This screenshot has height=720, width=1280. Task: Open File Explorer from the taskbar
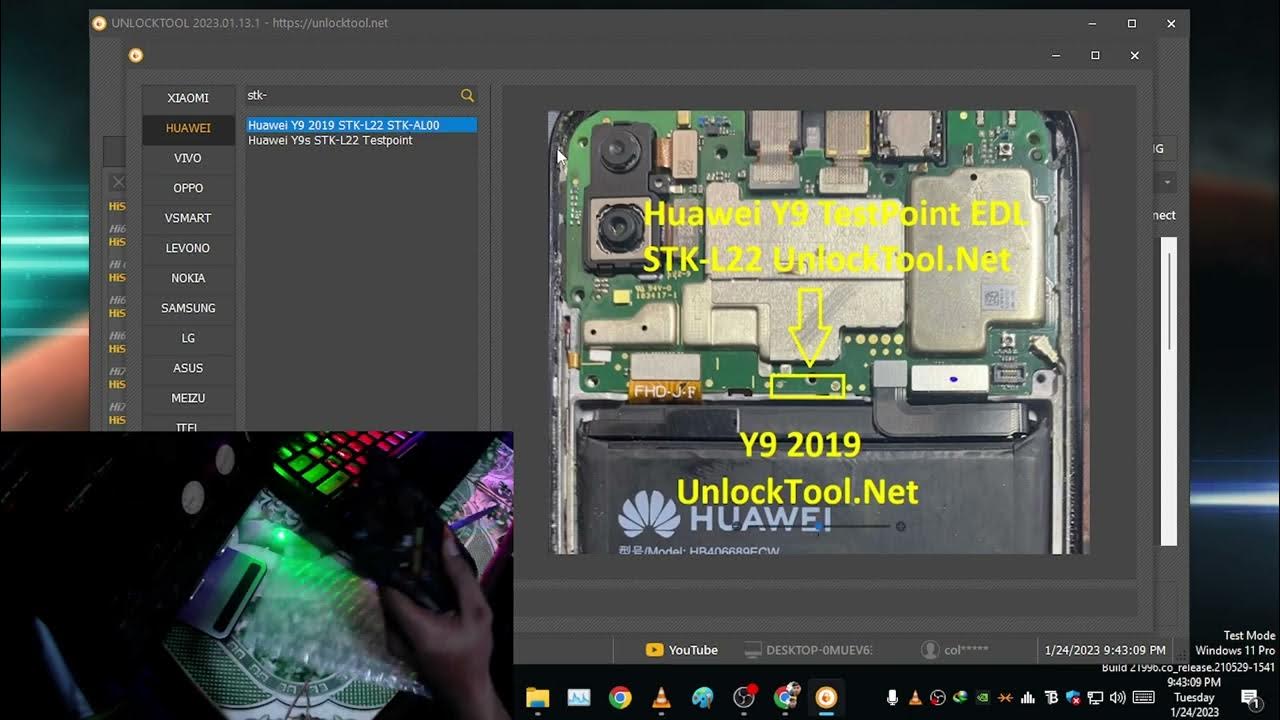pyautogui.click(x=537, y=697)
